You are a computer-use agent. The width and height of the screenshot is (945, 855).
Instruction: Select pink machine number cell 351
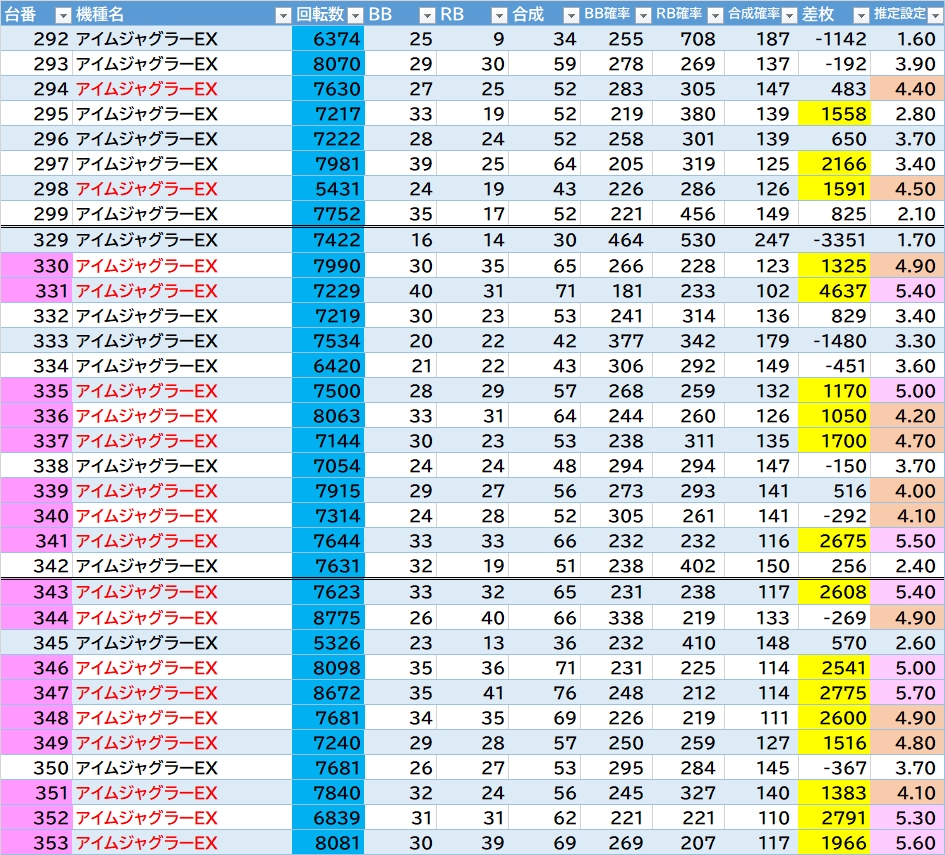[36, 793]
